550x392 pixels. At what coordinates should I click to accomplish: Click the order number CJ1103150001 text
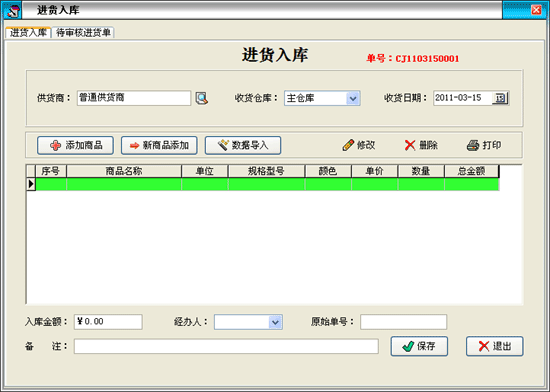coord(427,59)
